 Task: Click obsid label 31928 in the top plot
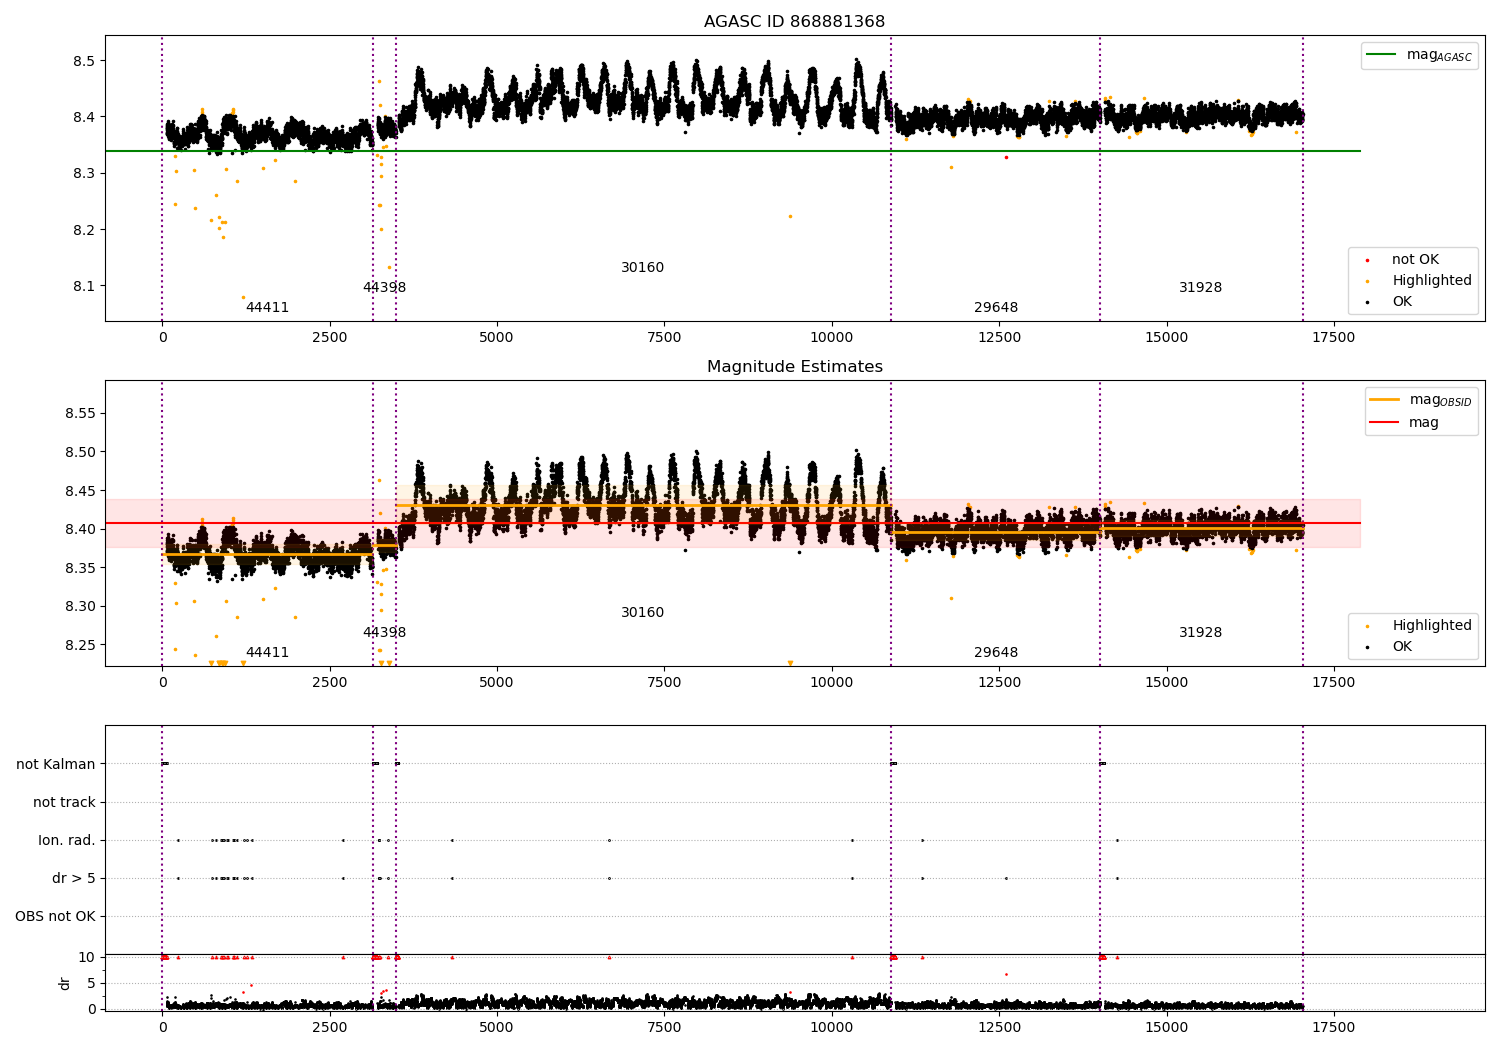coord(1200,288)
